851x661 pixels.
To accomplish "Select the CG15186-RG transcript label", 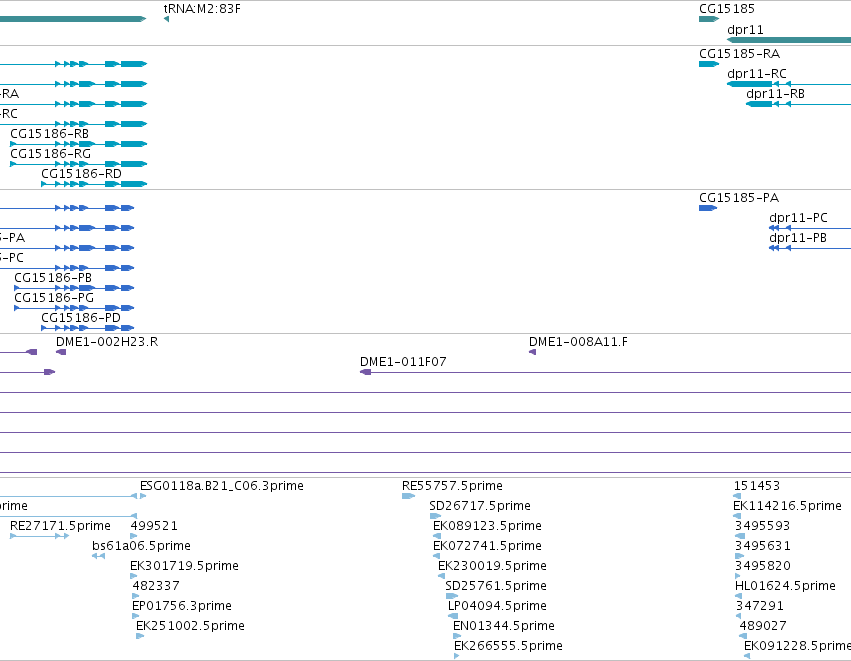I will click(x=50, y=154).
